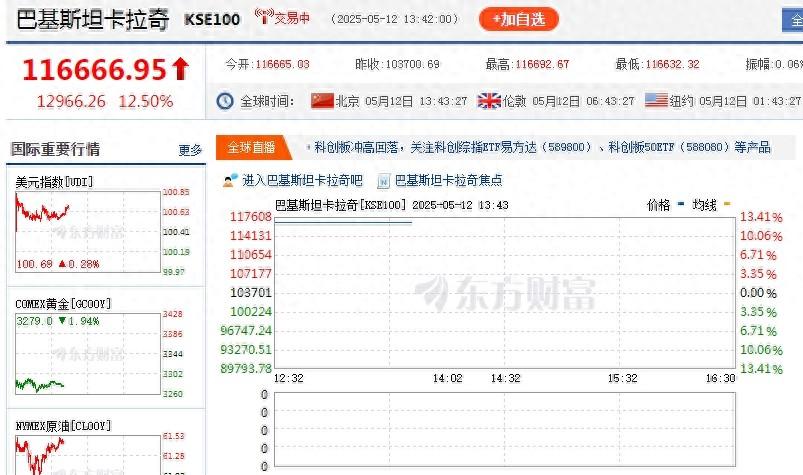Open 巴基斯坦卡拉奇焦点 link
The height and width of the screenshot is (475, 803).
[x=449, y=180]
